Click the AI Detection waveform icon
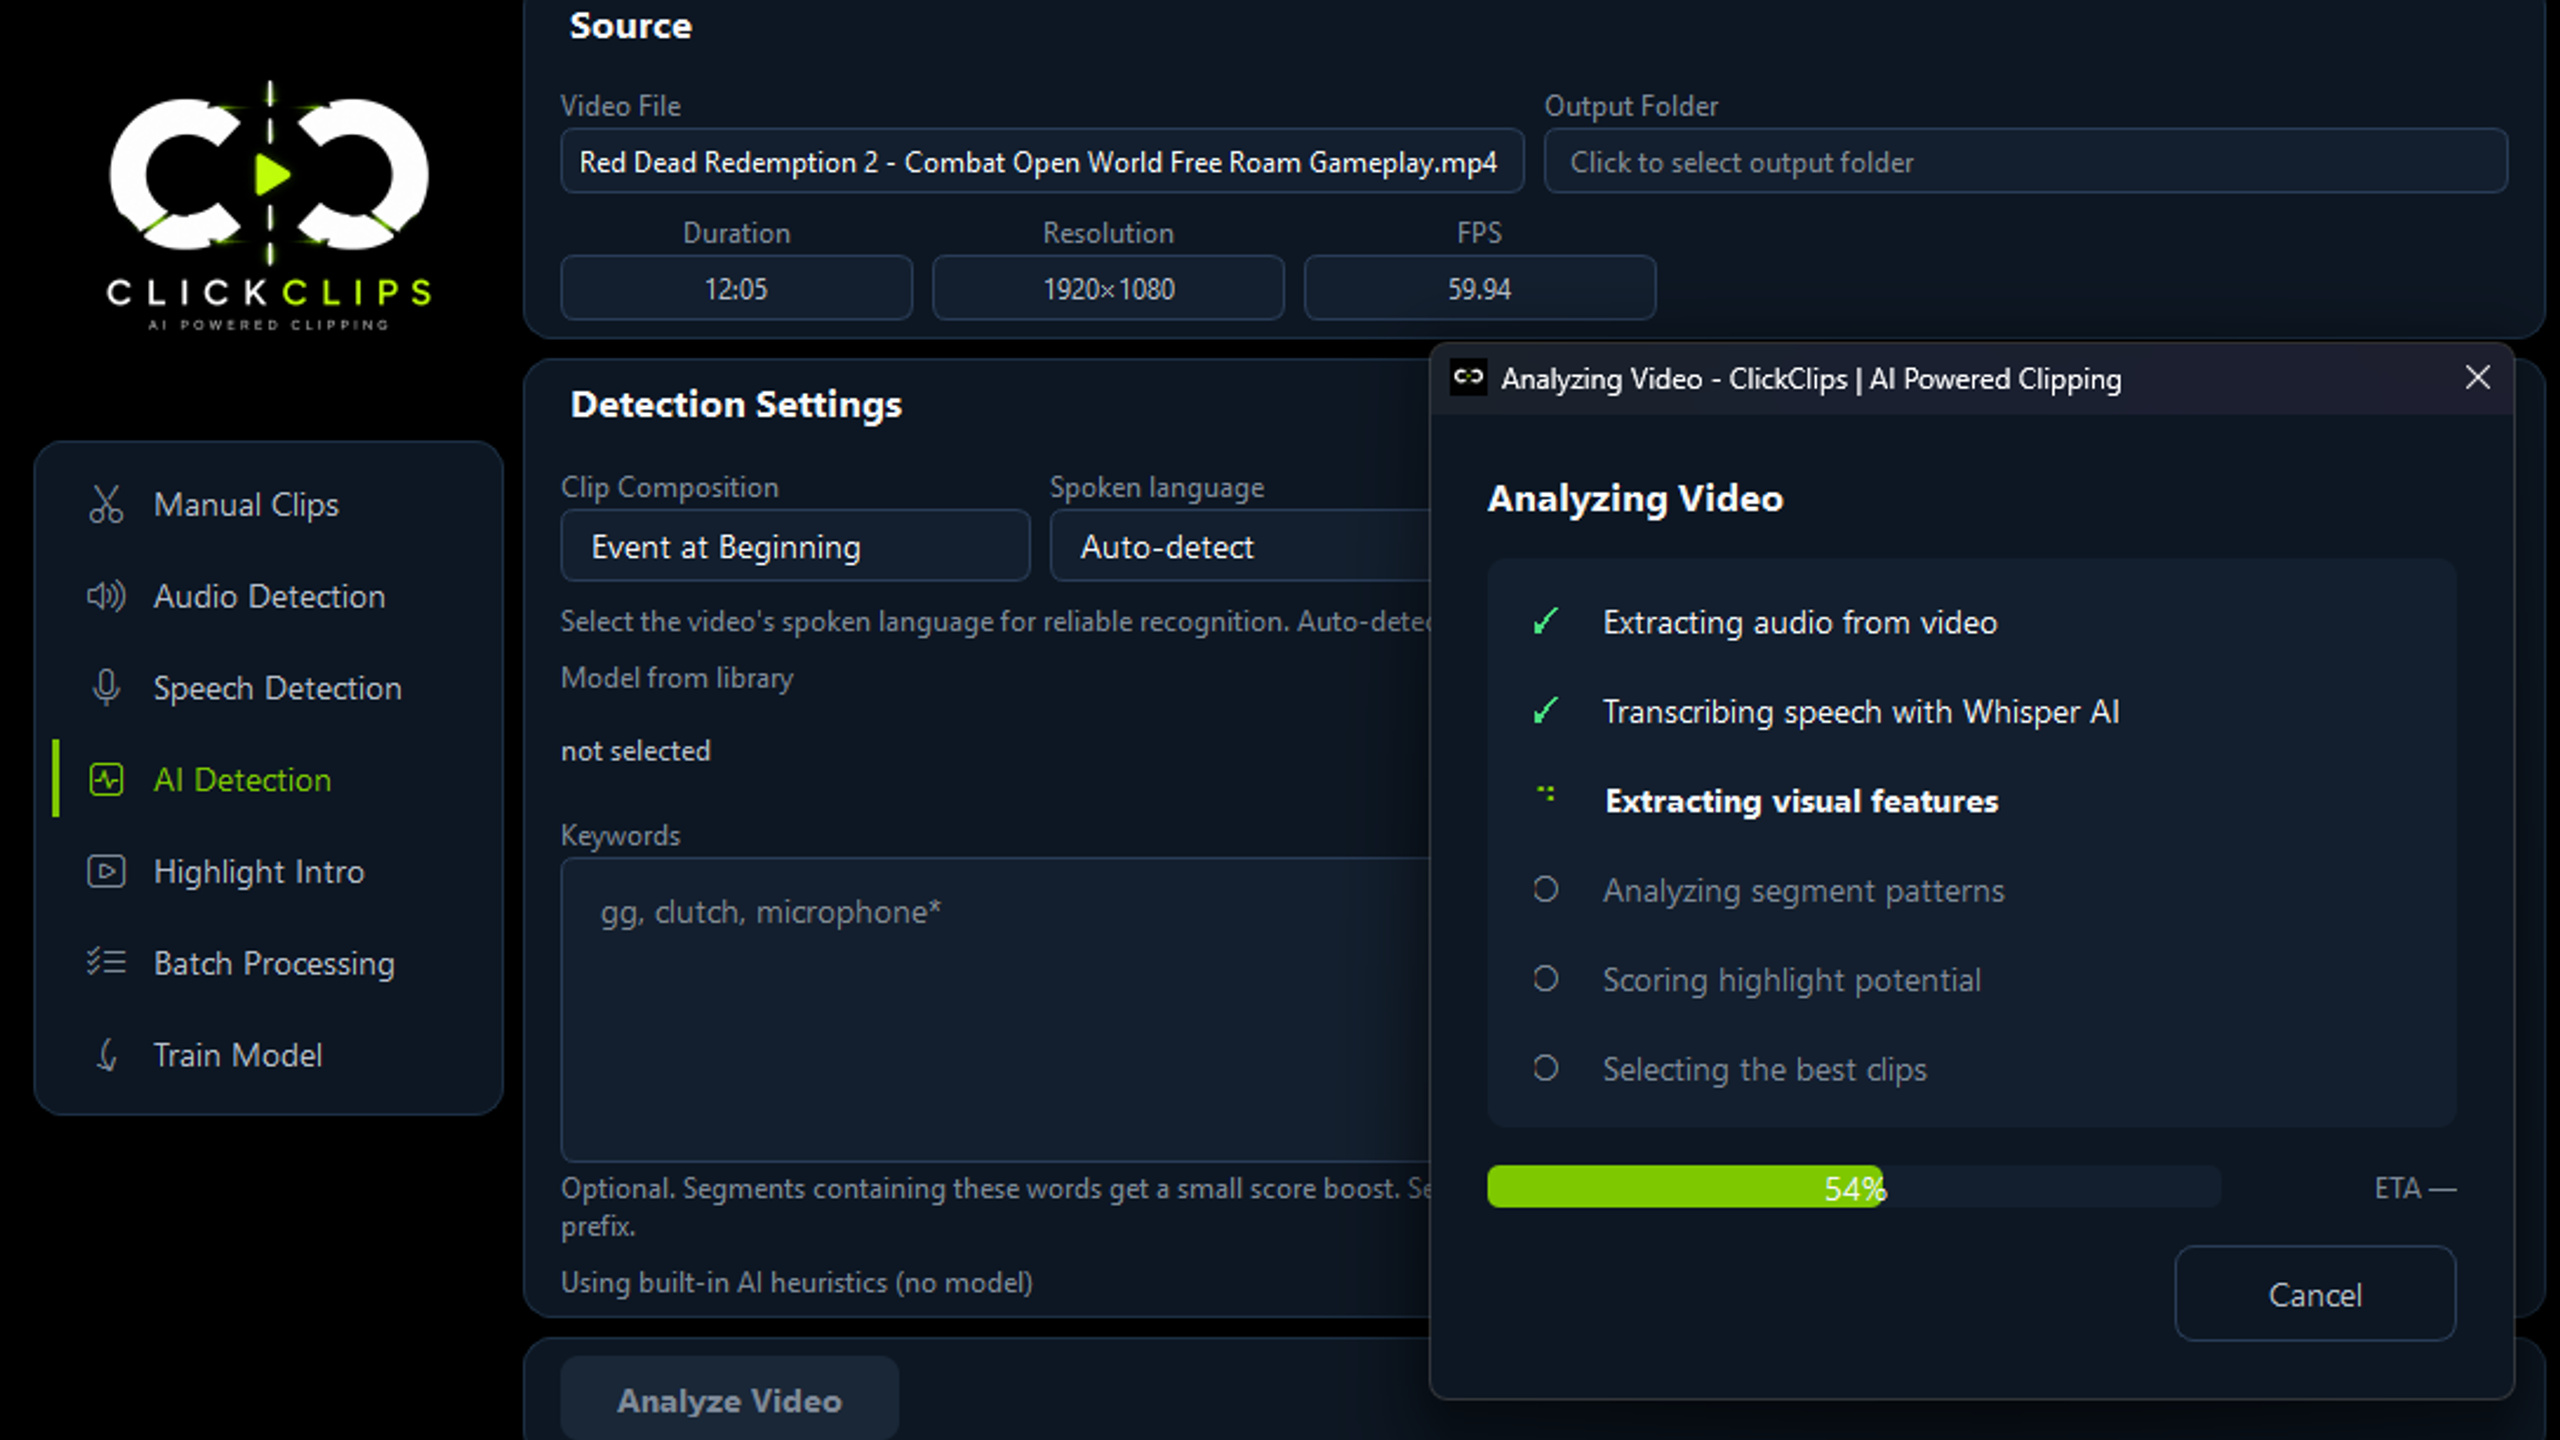Viewport: 2560px width, 1440px height. 106,780
